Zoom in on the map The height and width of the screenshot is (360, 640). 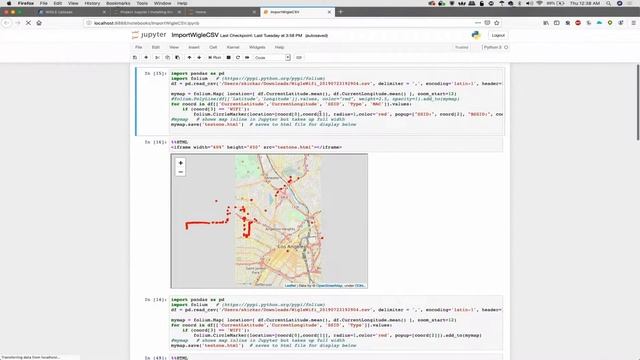[180, 163]
